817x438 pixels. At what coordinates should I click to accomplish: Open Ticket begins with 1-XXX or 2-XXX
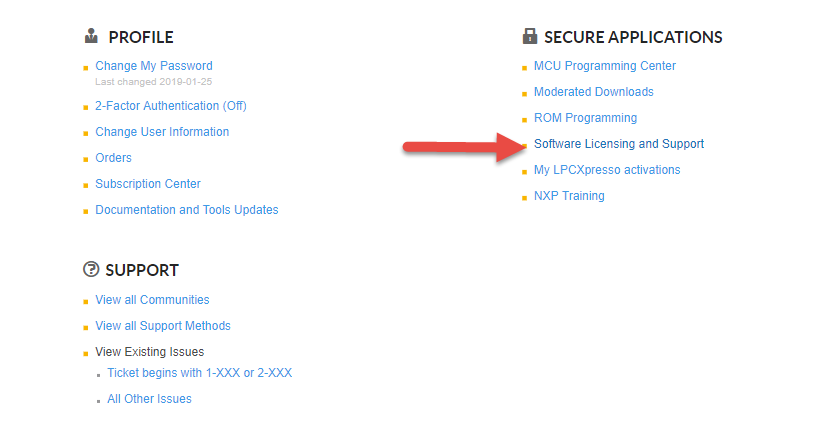(x=199, y=373)
